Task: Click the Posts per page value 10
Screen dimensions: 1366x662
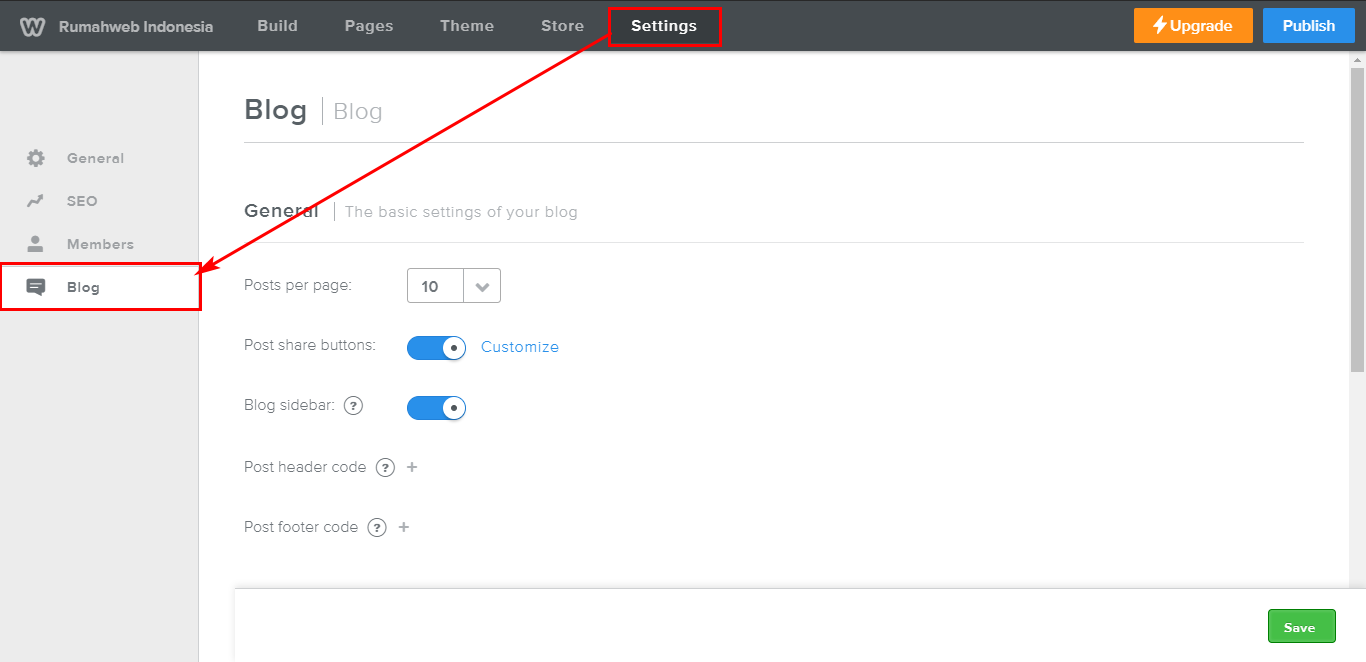Action: [x=430, y=286]
